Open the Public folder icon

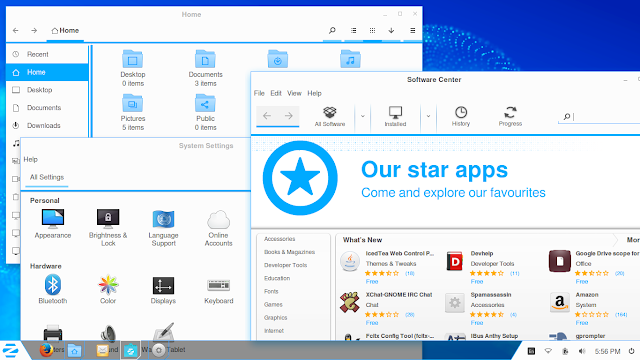(x=205, y=104)
